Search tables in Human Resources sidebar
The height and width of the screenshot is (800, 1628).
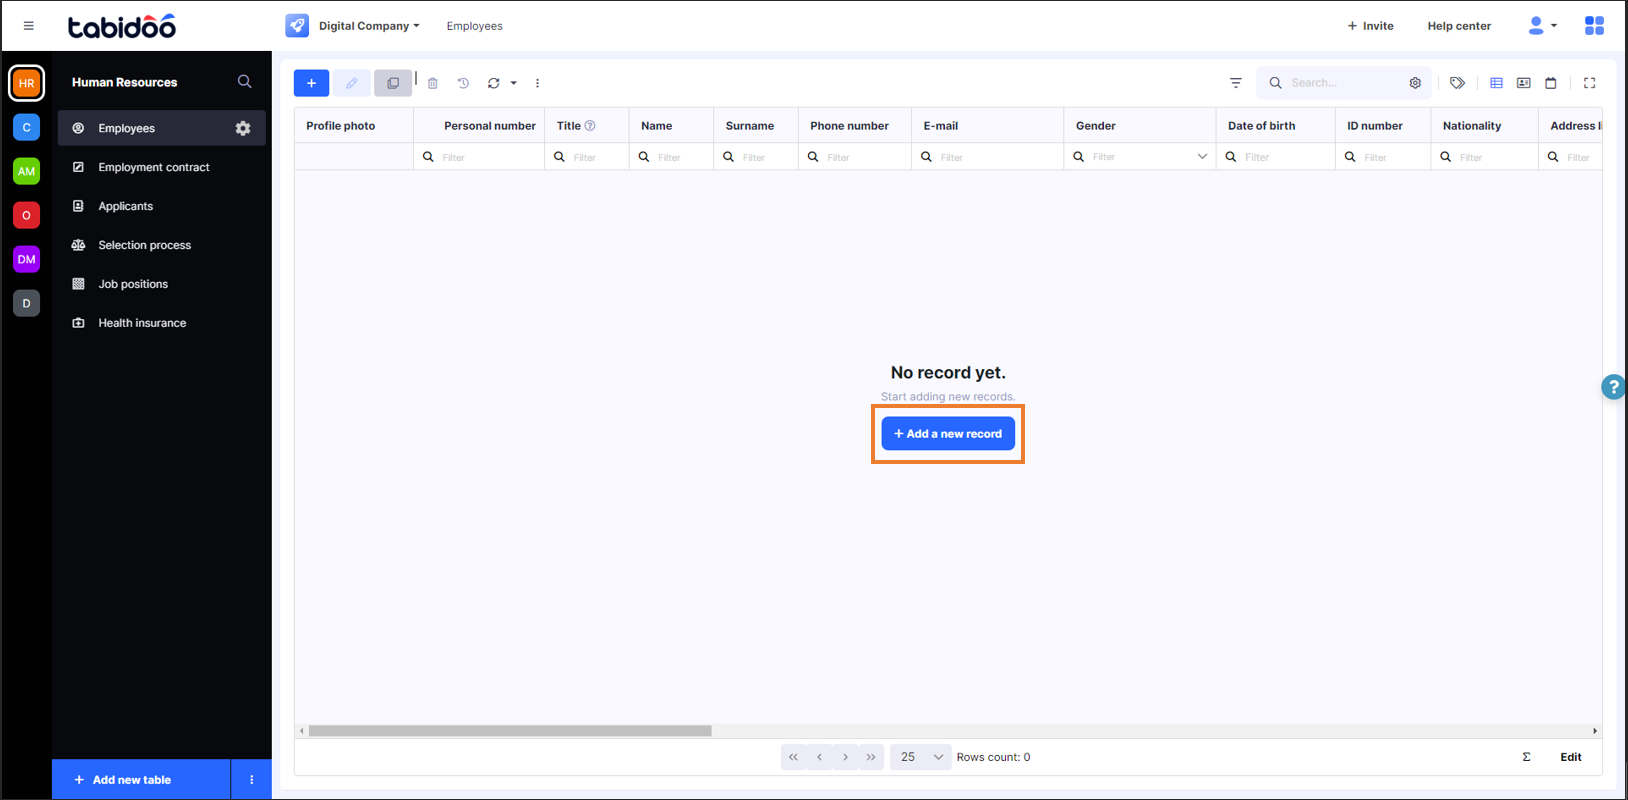tap(244, 82)
